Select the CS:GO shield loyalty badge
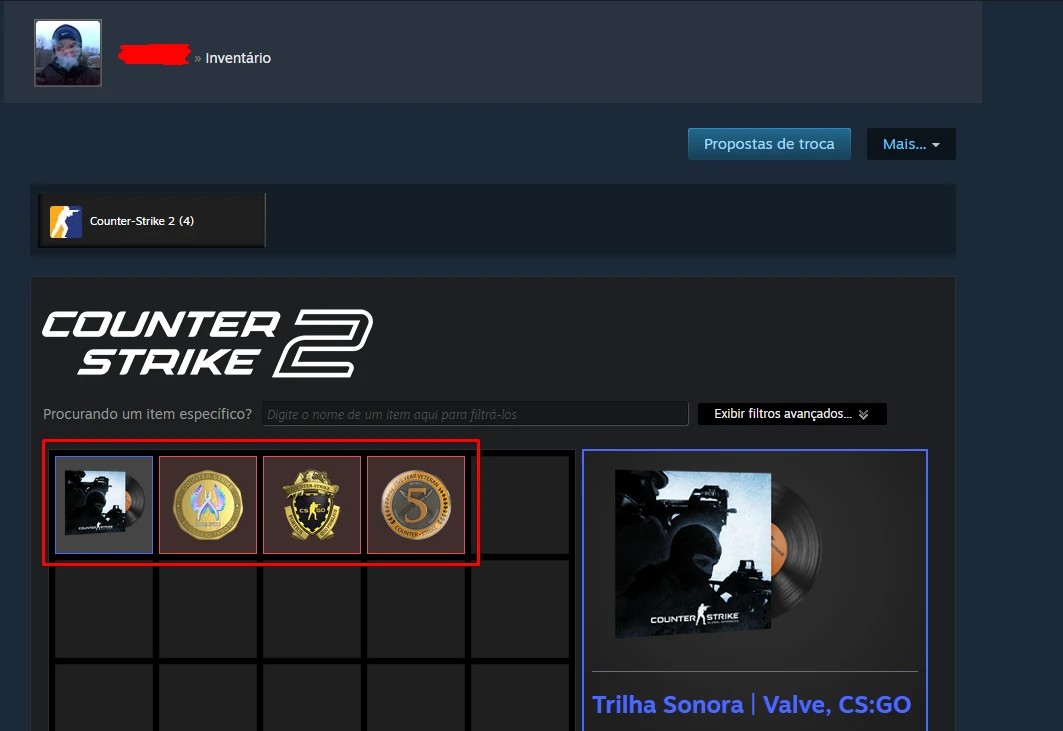This screenshot has width=1063, height=731. pos(312,505)
